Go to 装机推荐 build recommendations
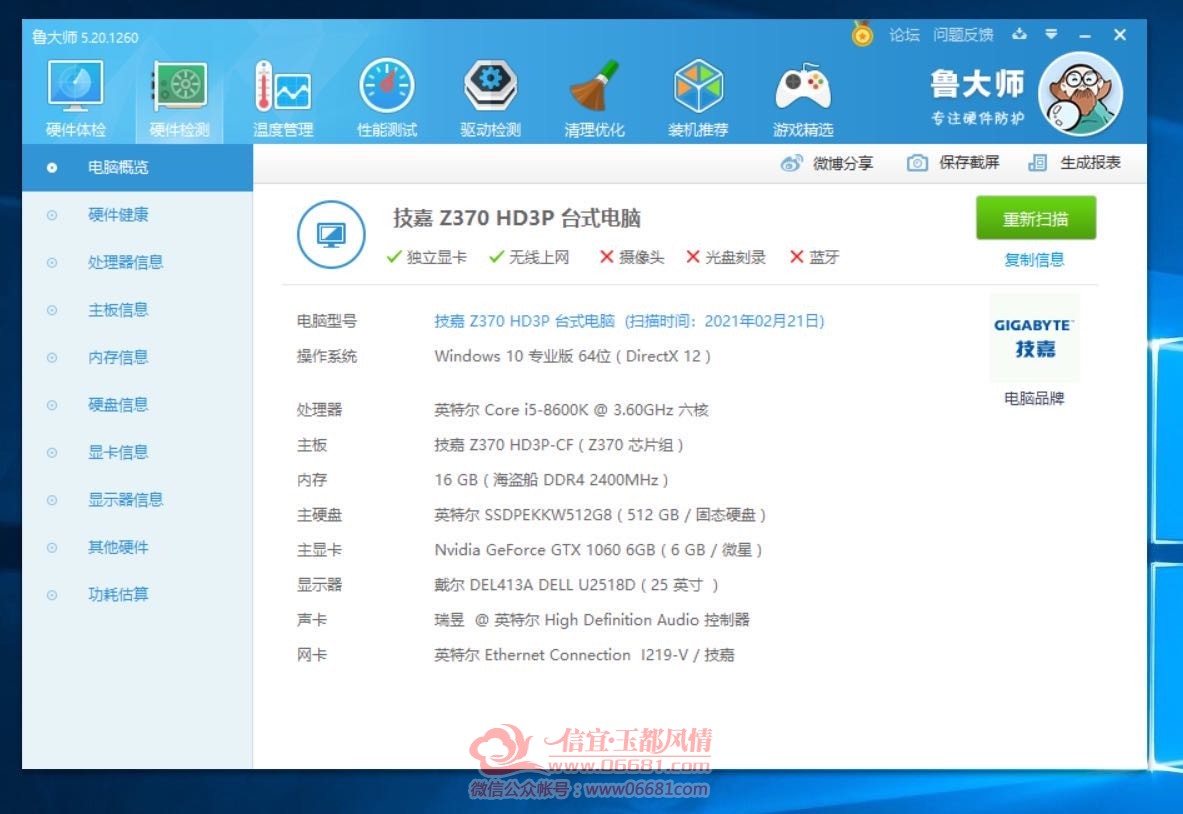Image resolution: width=1183 pixels, height=814 pixels. pyautogui.click(x=698, y=98)
